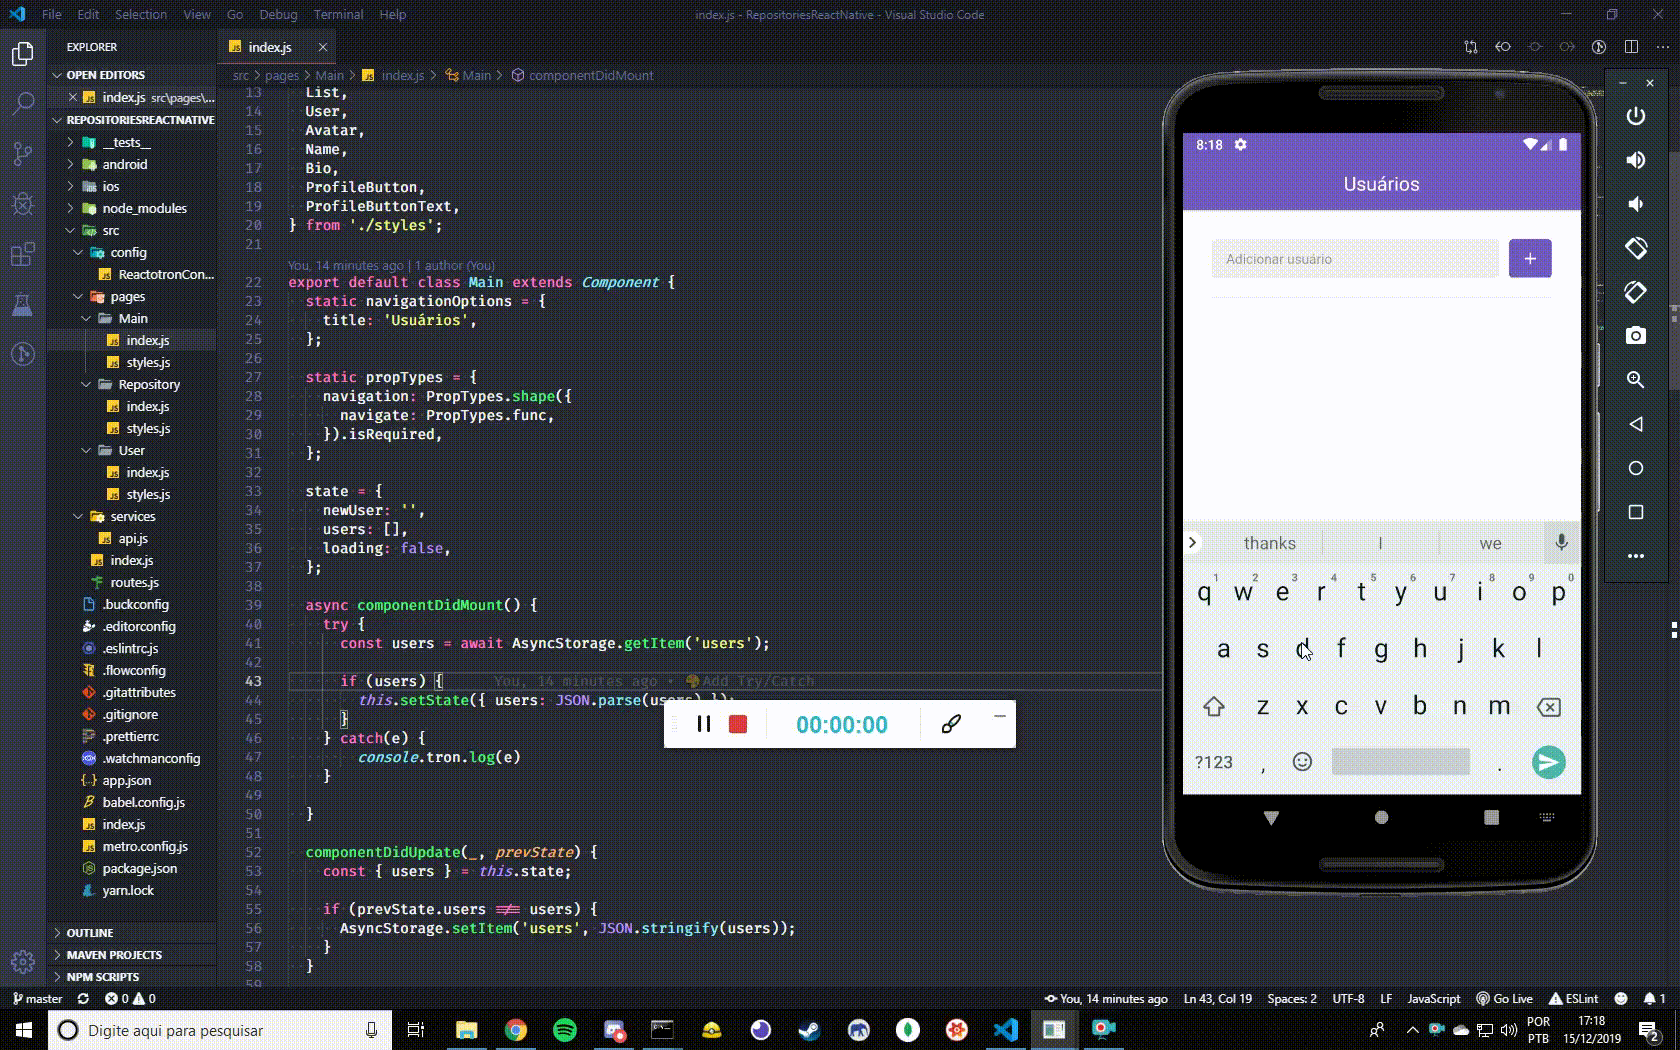Tap keyboard microphone icon
The width and height of the screenshot is (1680, 1050).
pos(1561,543)
